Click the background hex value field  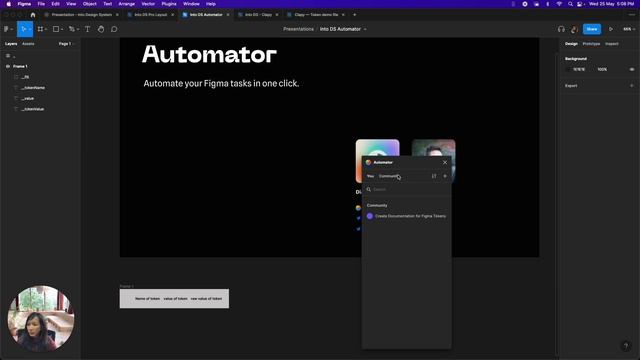(579, 69)
